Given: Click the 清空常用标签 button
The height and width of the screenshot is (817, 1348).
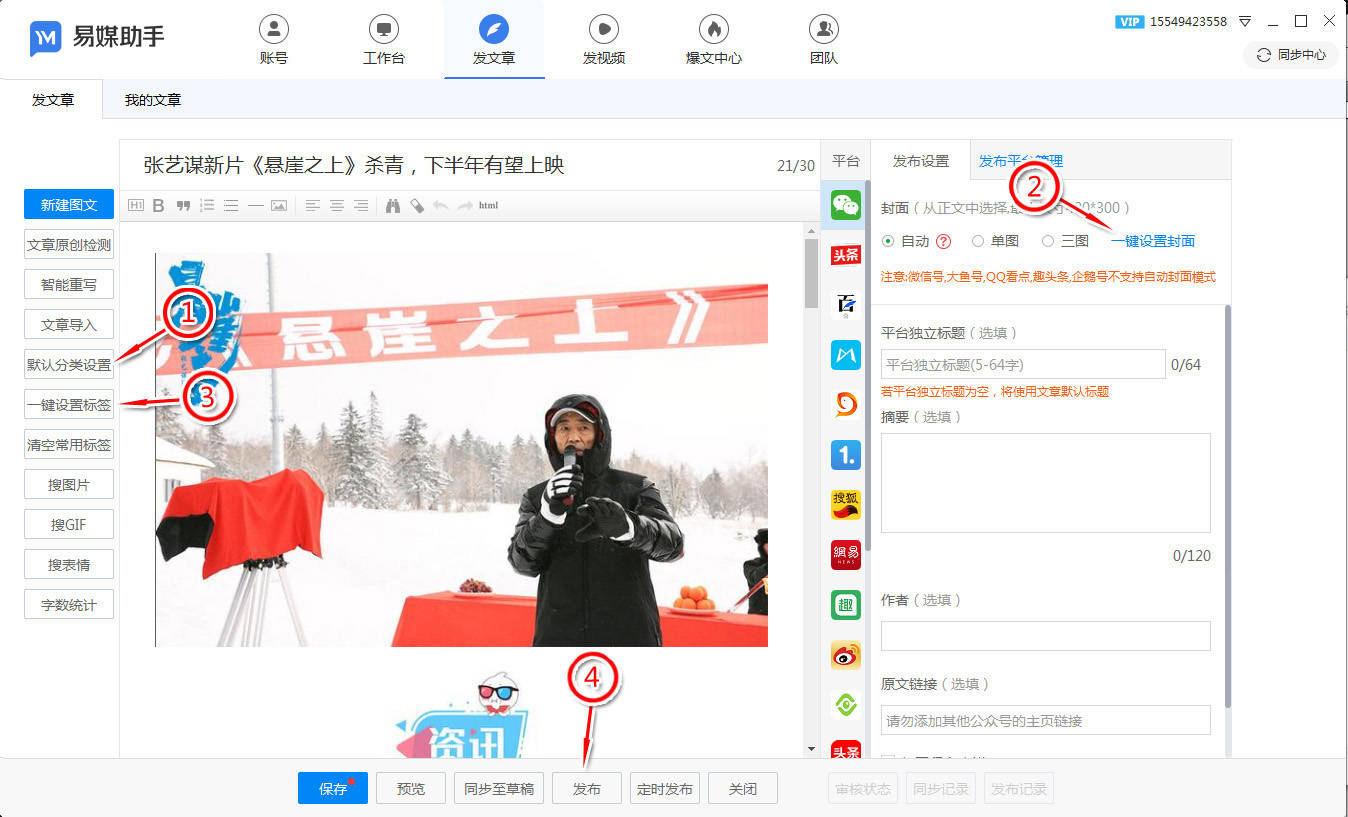Looking at the screenshot, I should [x=69, y=445].
